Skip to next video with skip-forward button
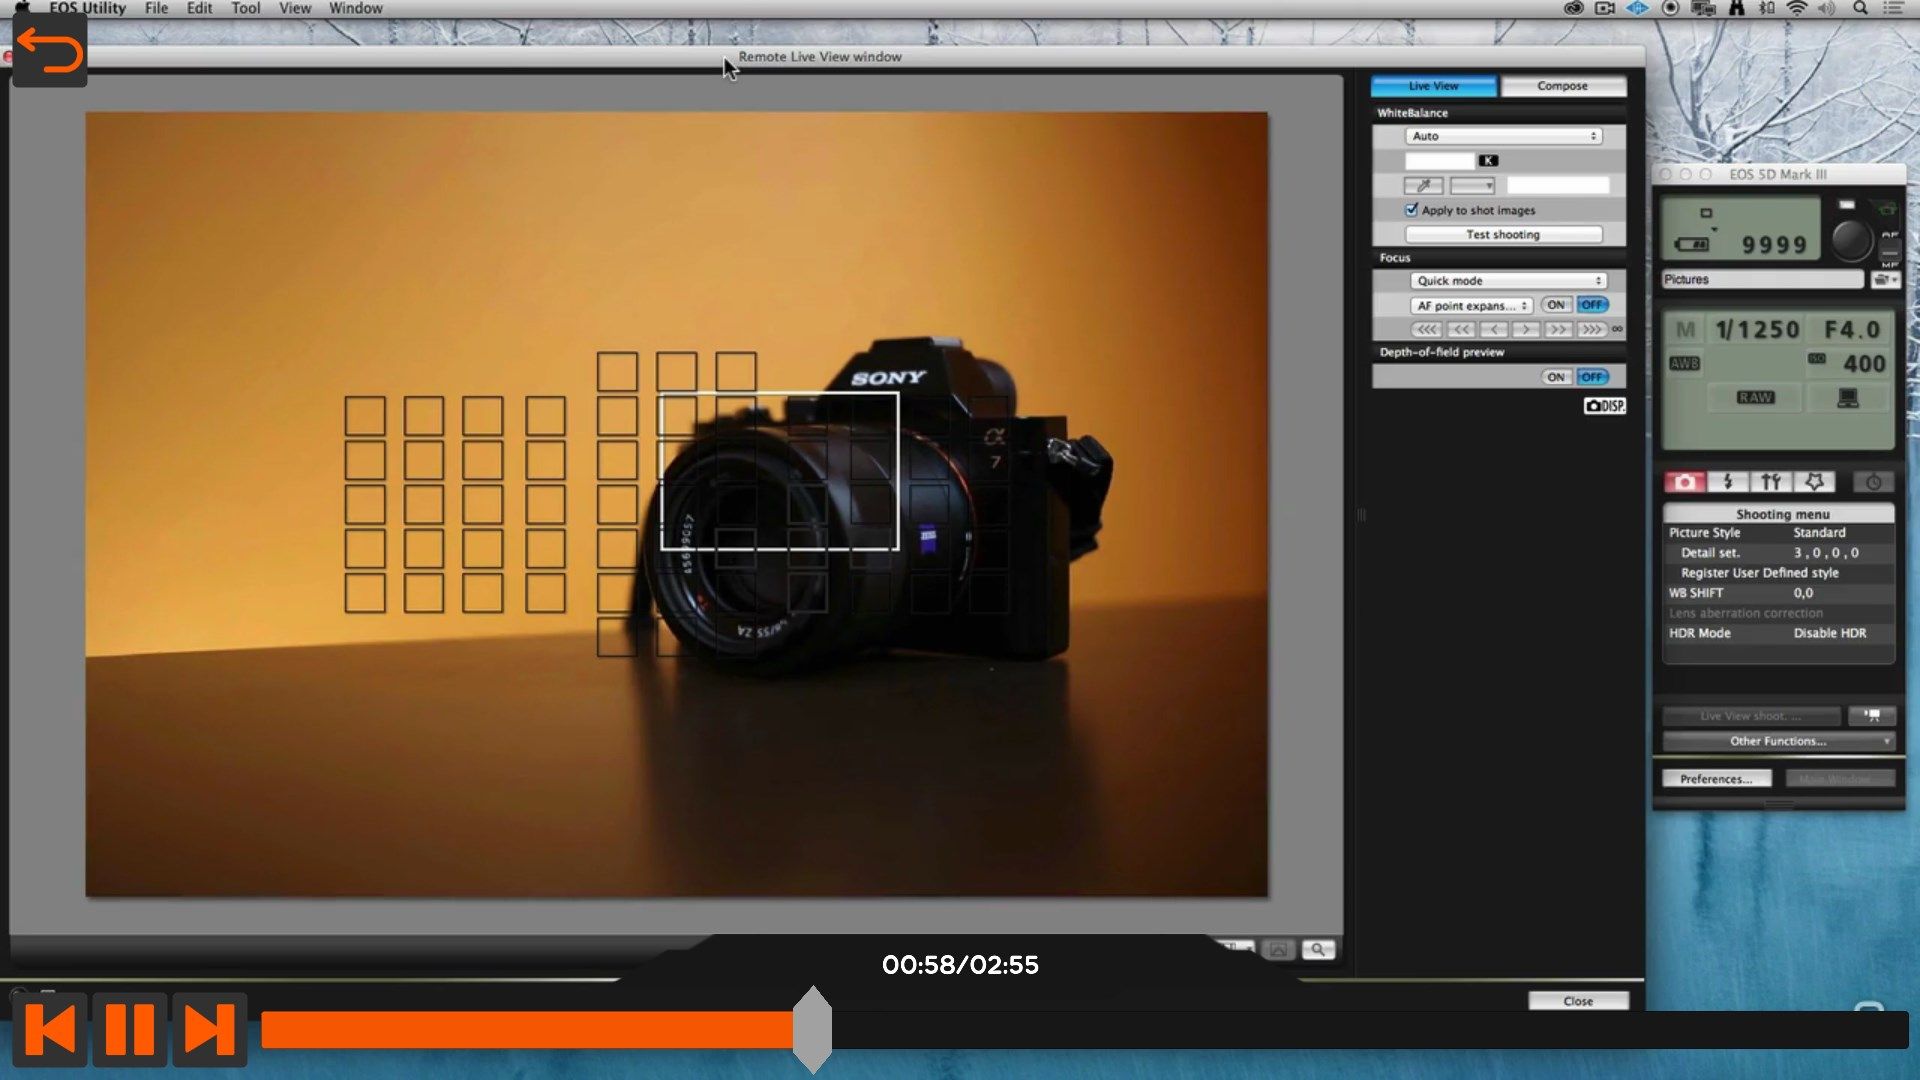Image resolution: width=1920 pixels, height=1080 pixels. point(210,1029)
